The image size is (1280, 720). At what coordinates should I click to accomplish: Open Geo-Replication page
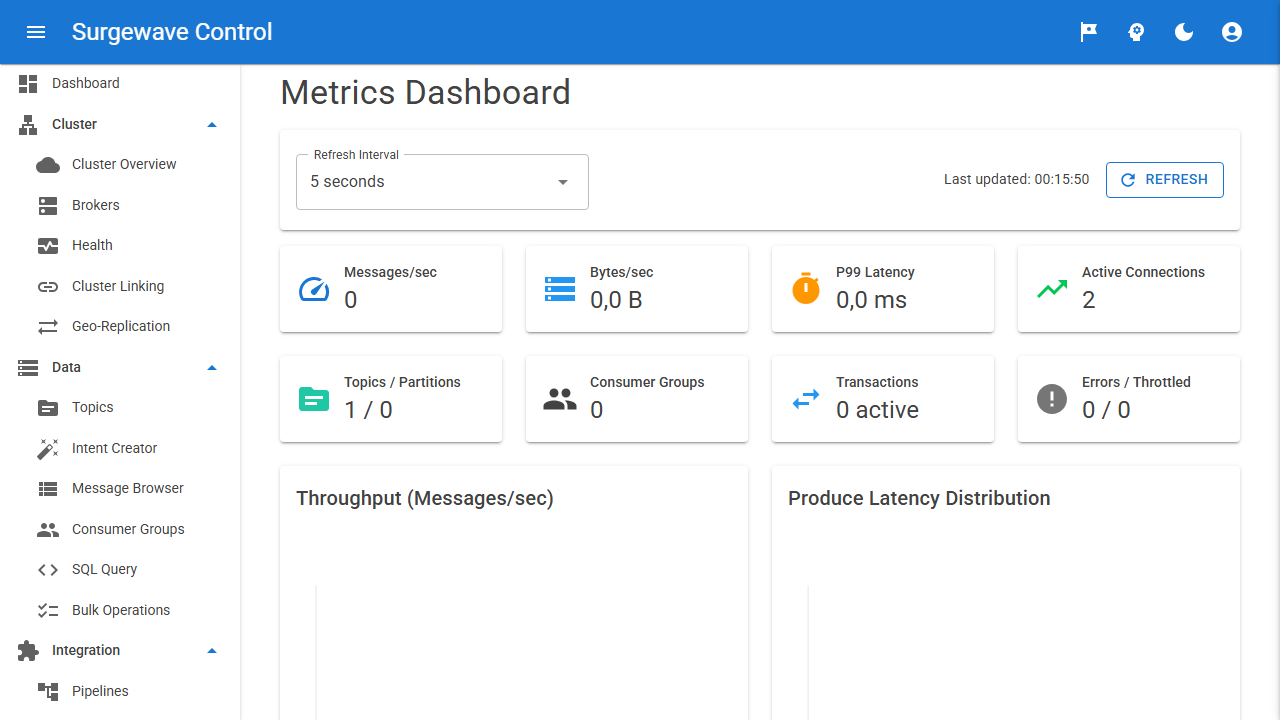tap(120, 327)
